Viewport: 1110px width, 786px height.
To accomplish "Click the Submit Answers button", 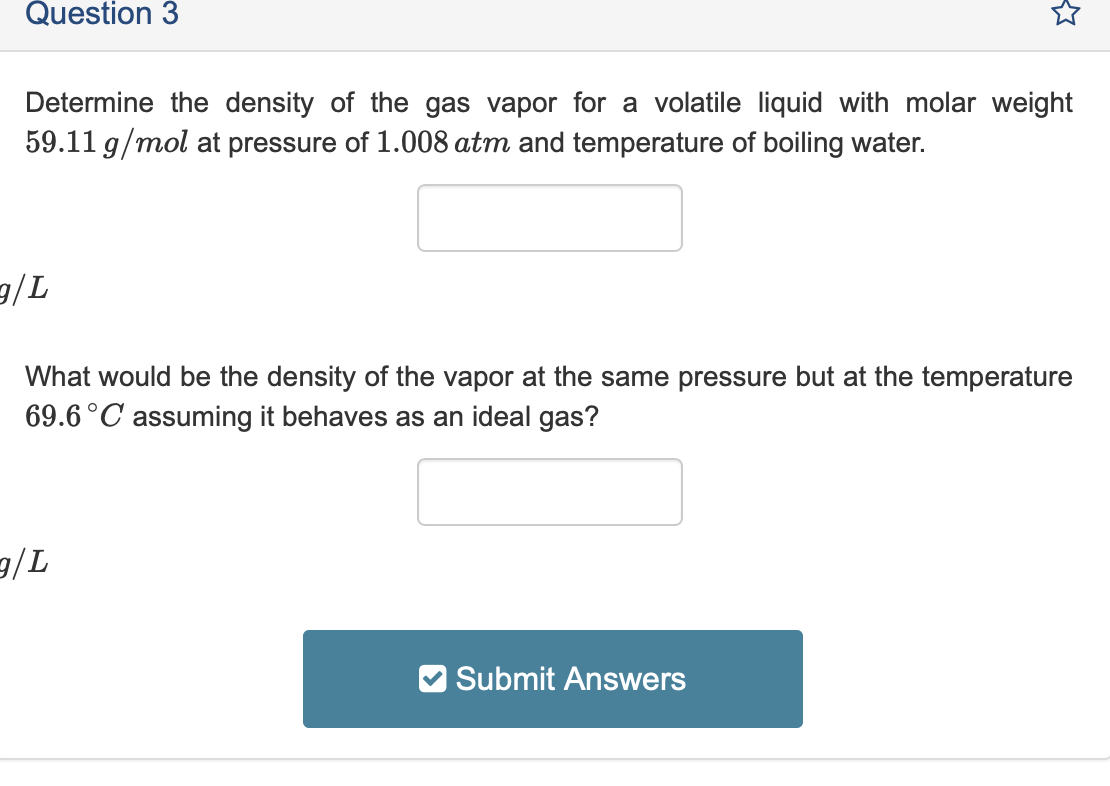I will point(553,679).
